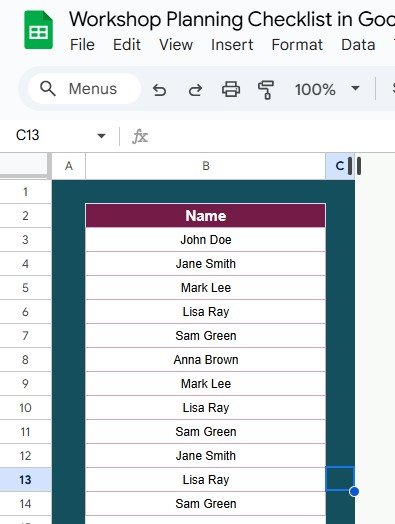Click Mark Lee in row 9
This screenshot has height=524, width=395.
[x=206, y=384]
